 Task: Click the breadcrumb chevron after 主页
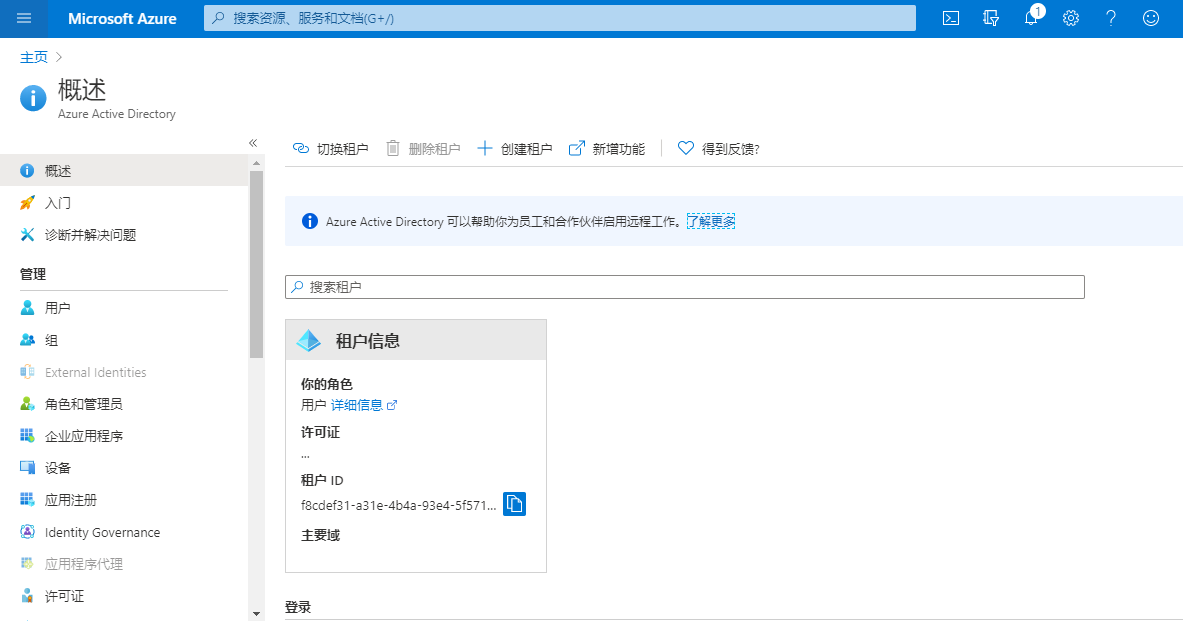click(59, 57)
